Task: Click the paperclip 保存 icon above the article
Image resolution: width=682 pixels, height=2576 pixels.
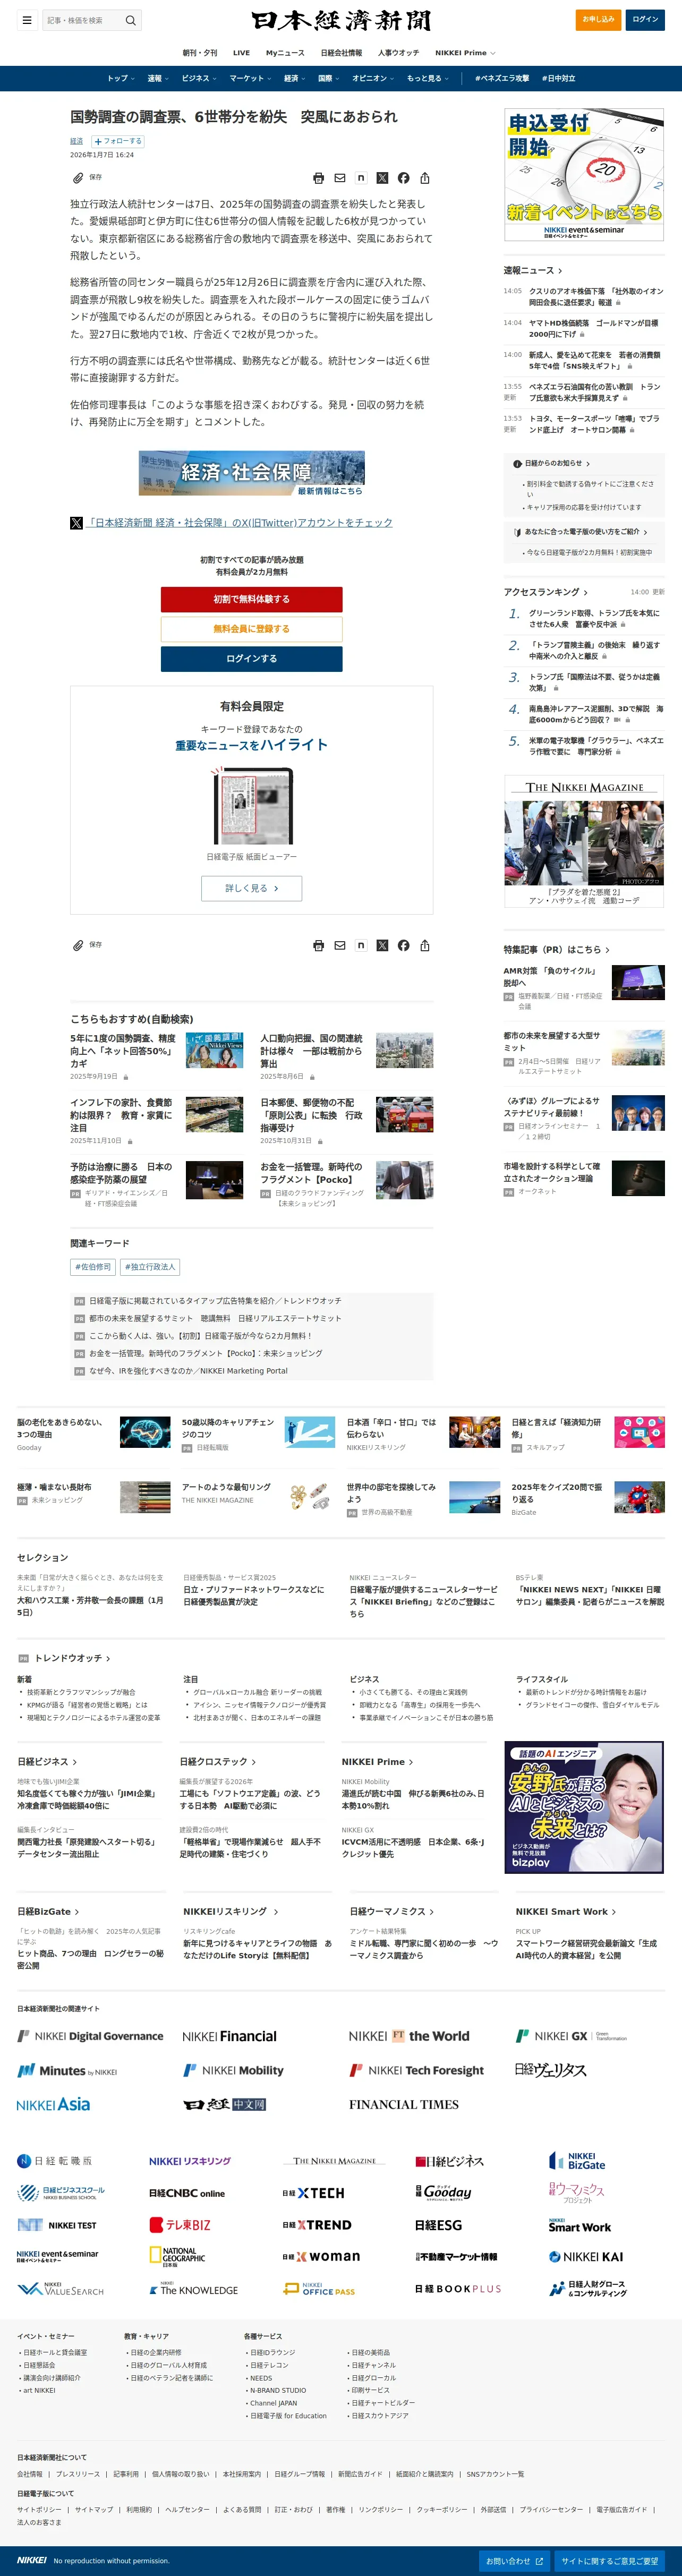Action: [77, 178]
